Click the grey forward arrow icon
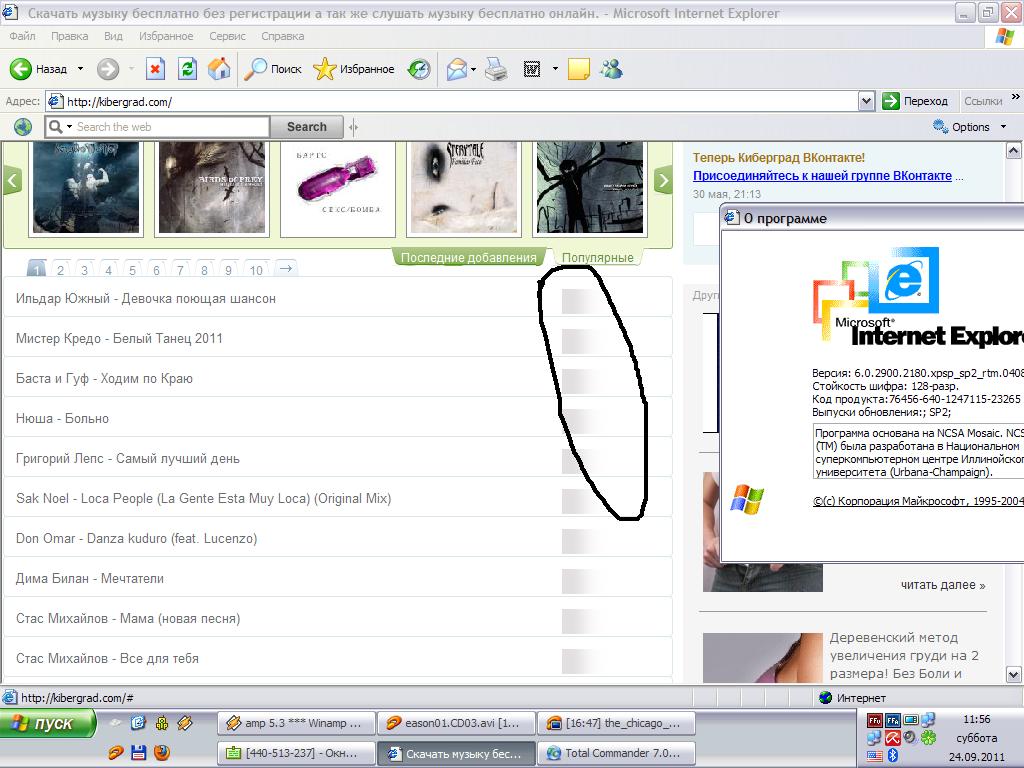The height and width of the screenshot is (768, 1024). click(x=108, y=69)
